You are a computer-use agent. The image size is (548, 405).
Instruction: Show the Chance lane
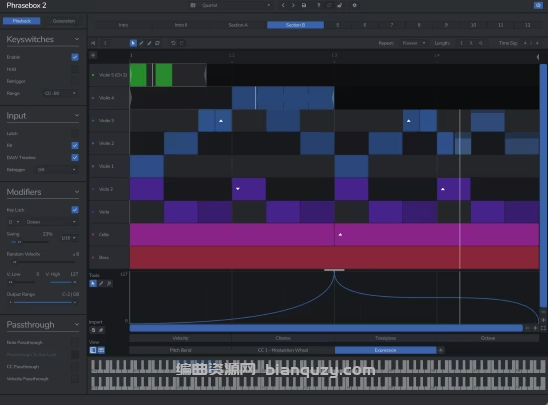tap(283, 338)
